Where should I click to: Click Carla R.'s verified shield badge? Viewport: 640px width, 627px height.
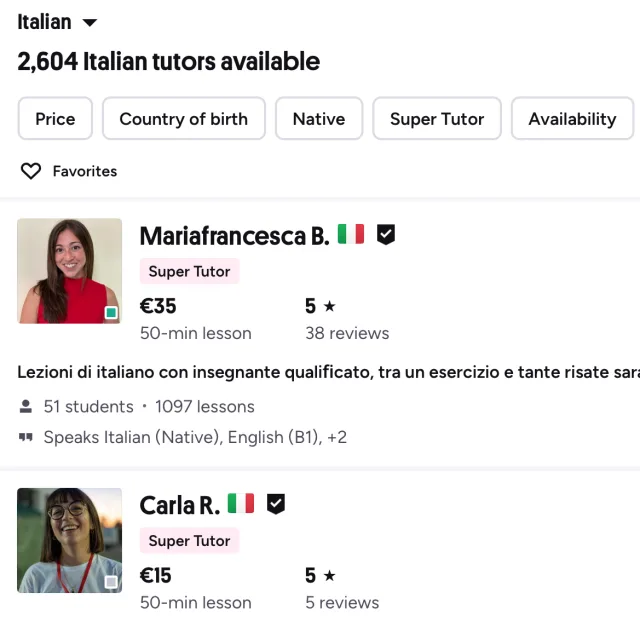coord(276,504)
